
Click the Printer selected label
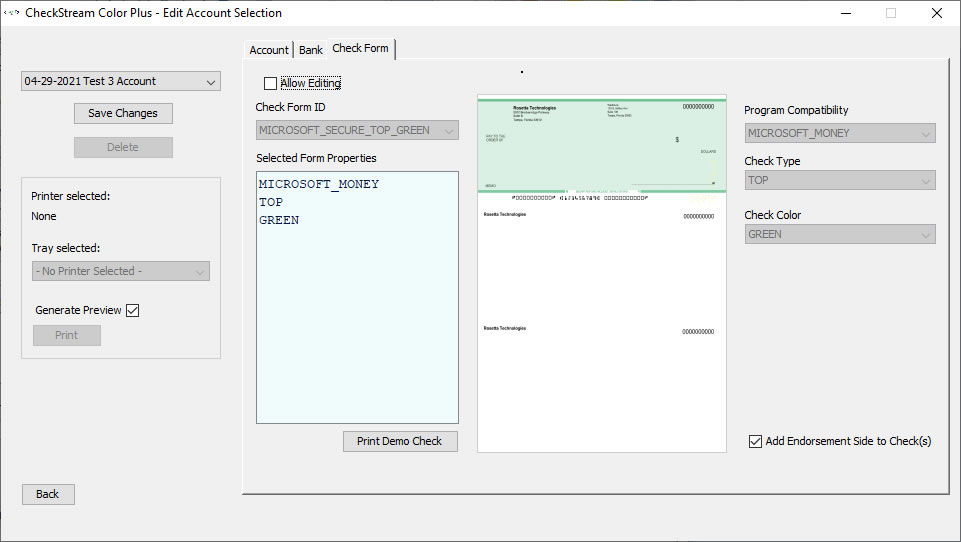(70, 196)
